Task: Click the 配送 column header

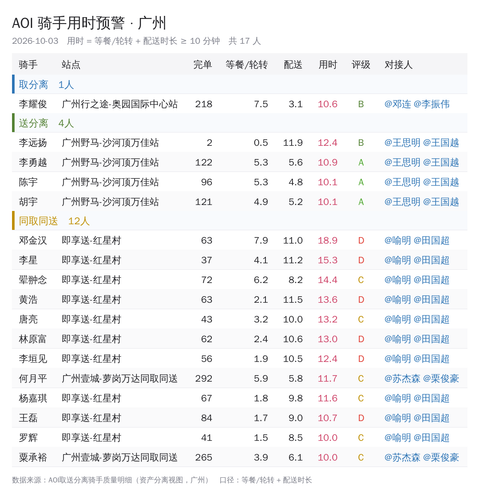Action: coord(293,64)
